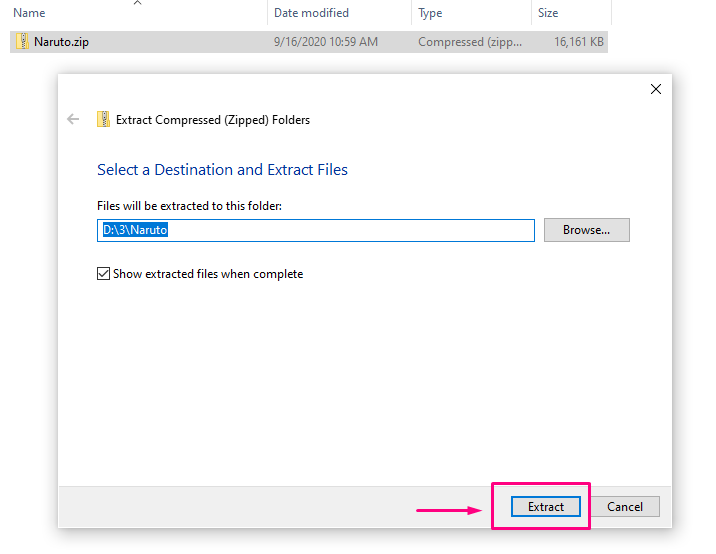Viewport: 716px width, 554px height.
Task: Click the back arrow in the extract dialog
Action: [x=73, y=120]
